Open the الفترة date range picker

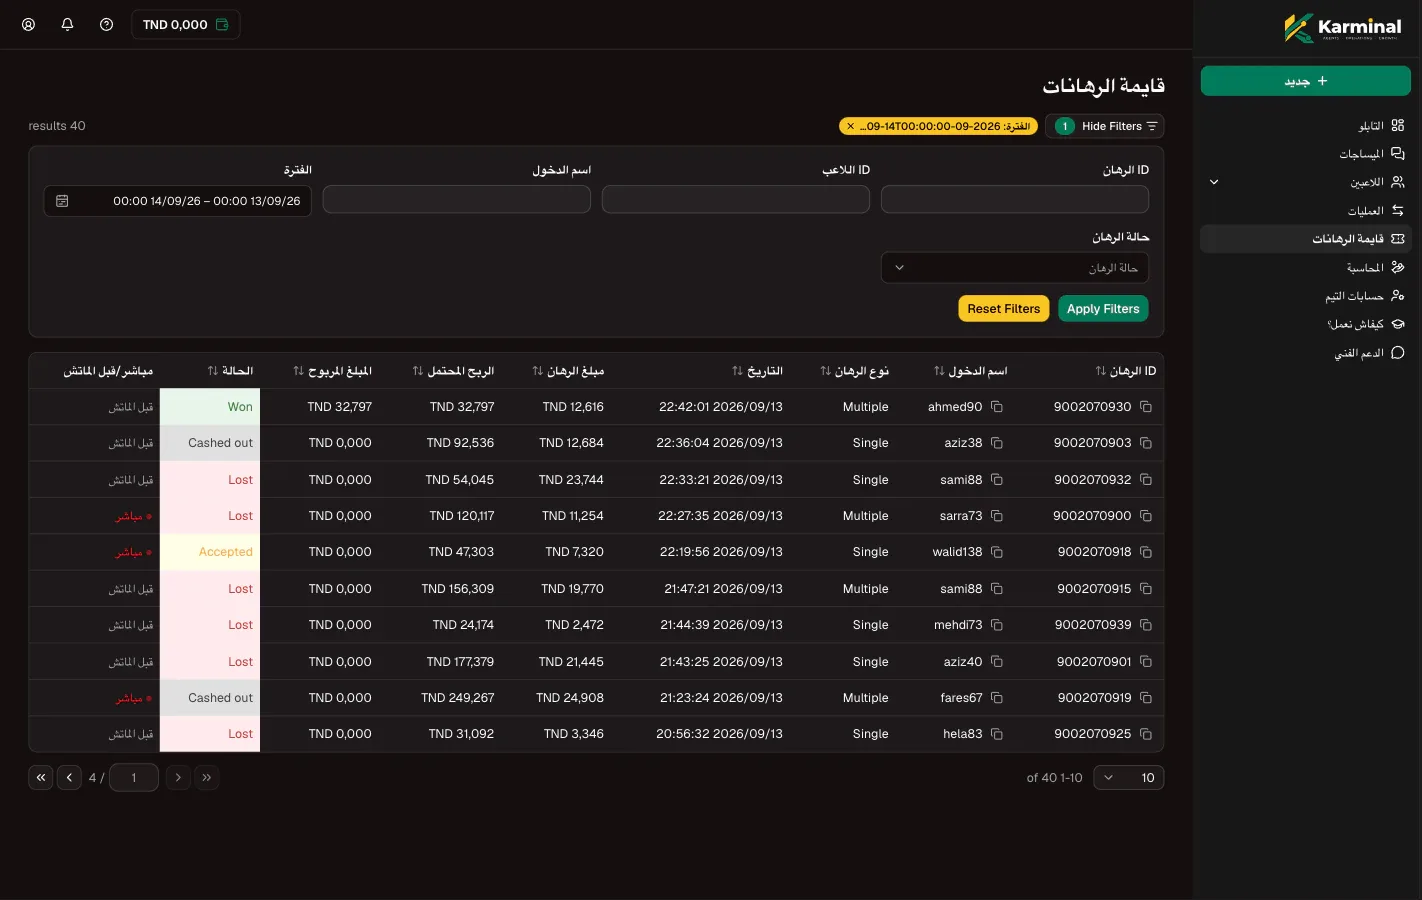(178, 201)
